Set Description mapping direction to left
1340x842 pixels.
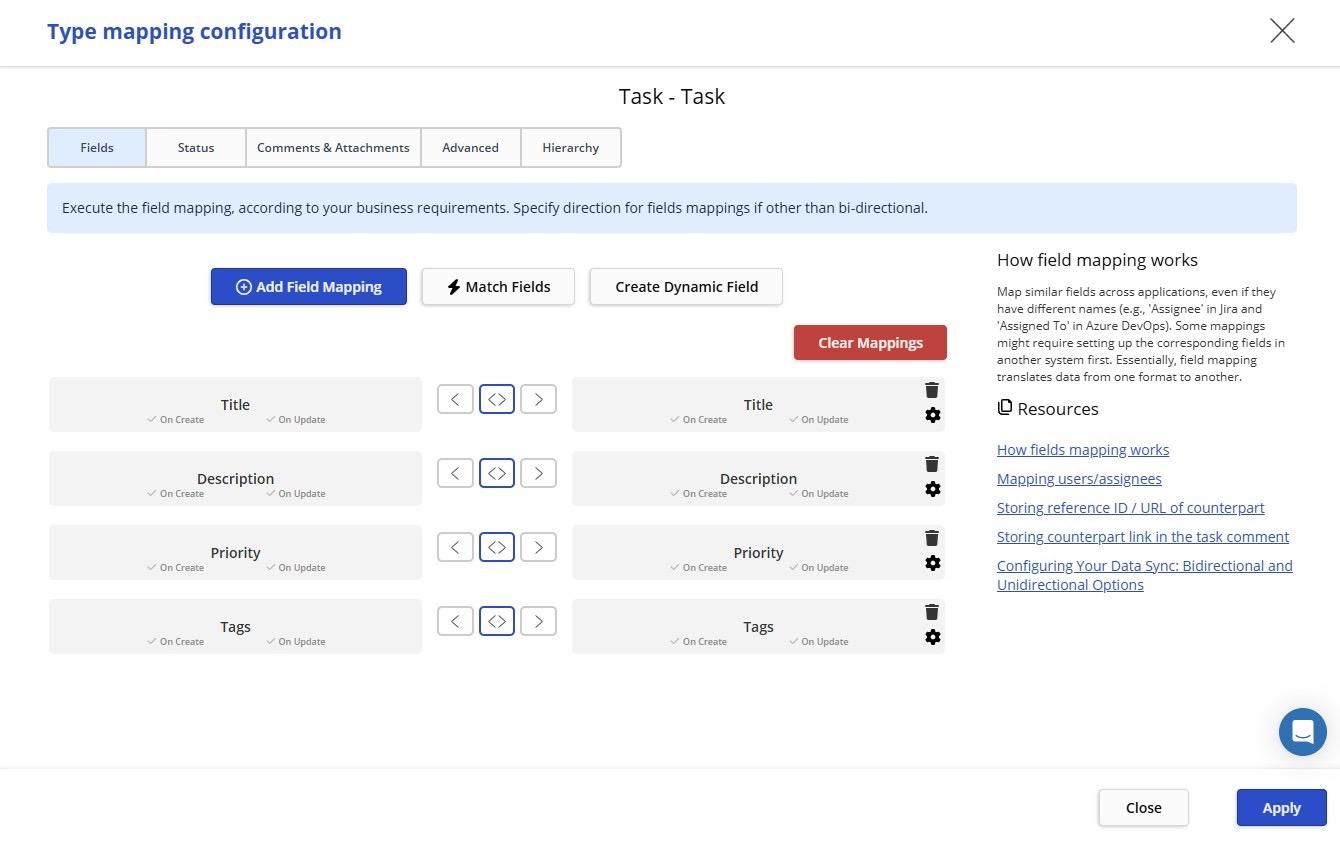[455, 473]
